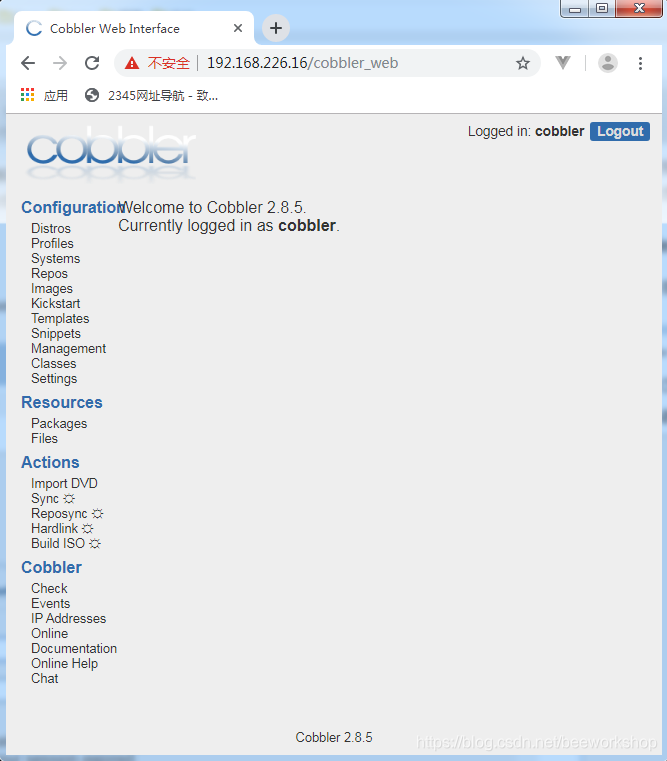Click the gear icon beside Sync

click(69, 498)
